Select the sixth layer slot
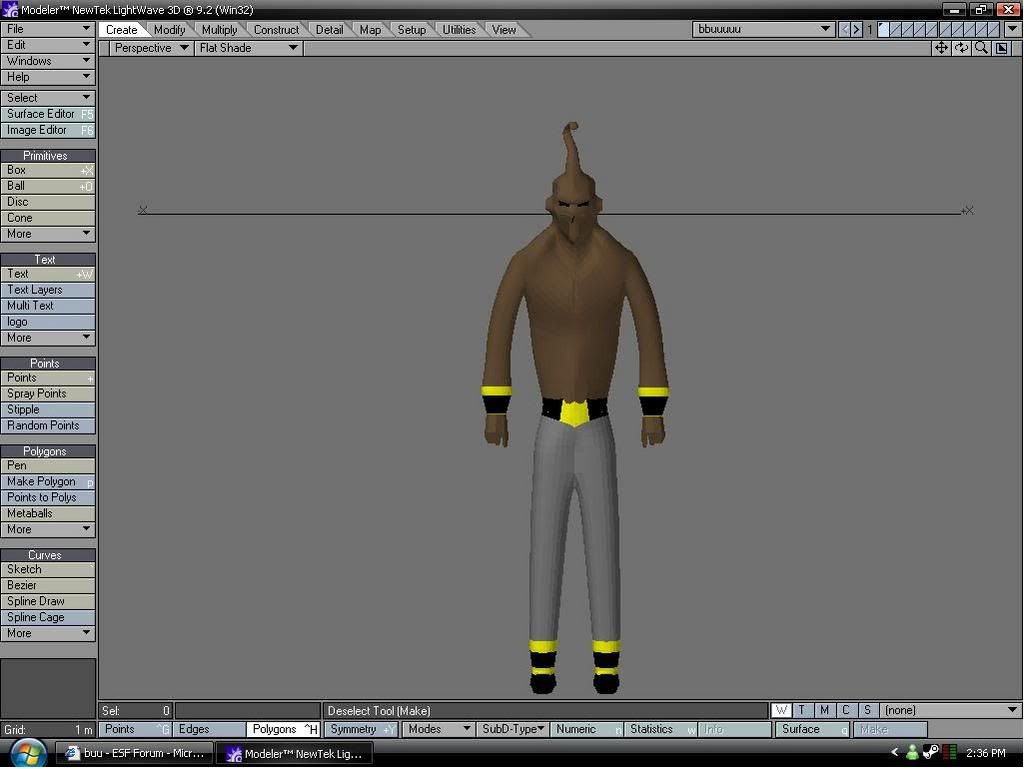The width and height of the screenshot is (1024, 769). [x=946, y=29]
